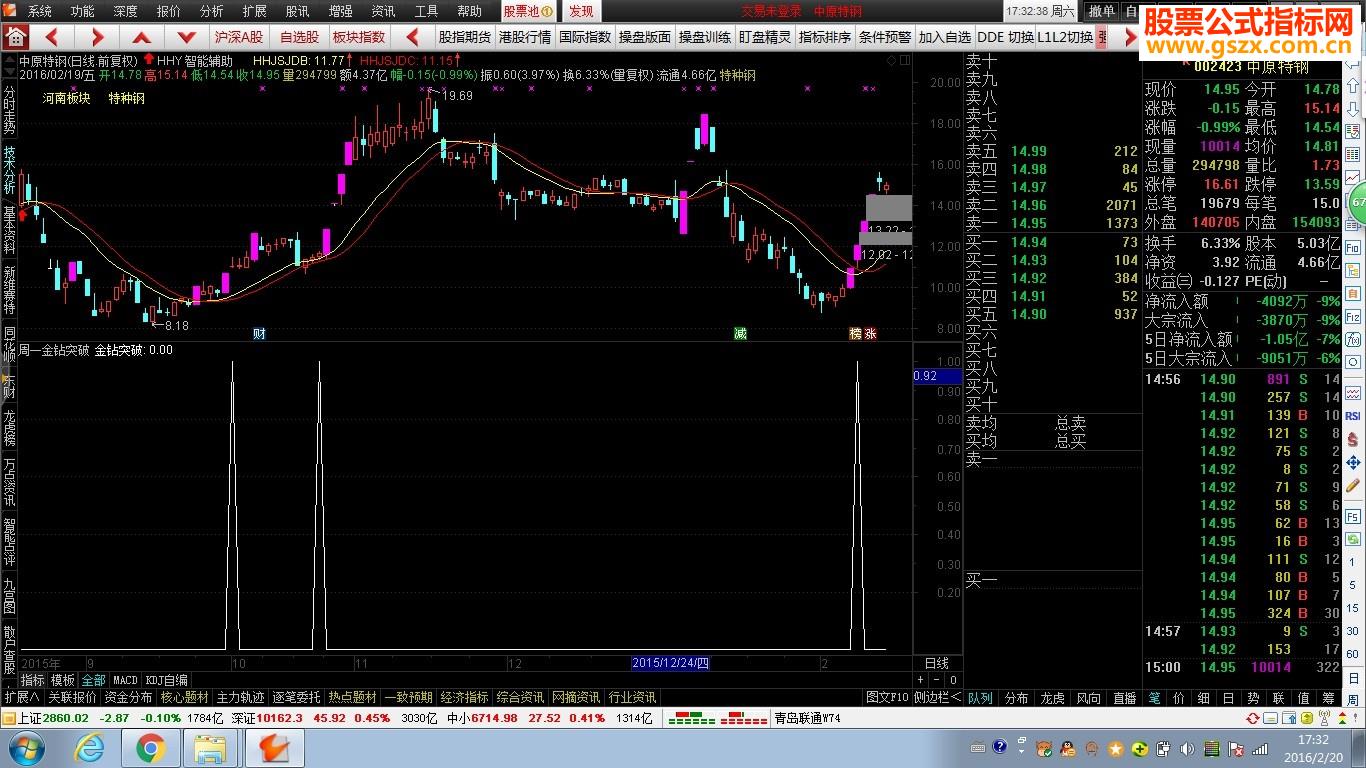Viewport: 1366px width, 768px height.
Task: Open the 功能 menu
Action: [82, 11]
